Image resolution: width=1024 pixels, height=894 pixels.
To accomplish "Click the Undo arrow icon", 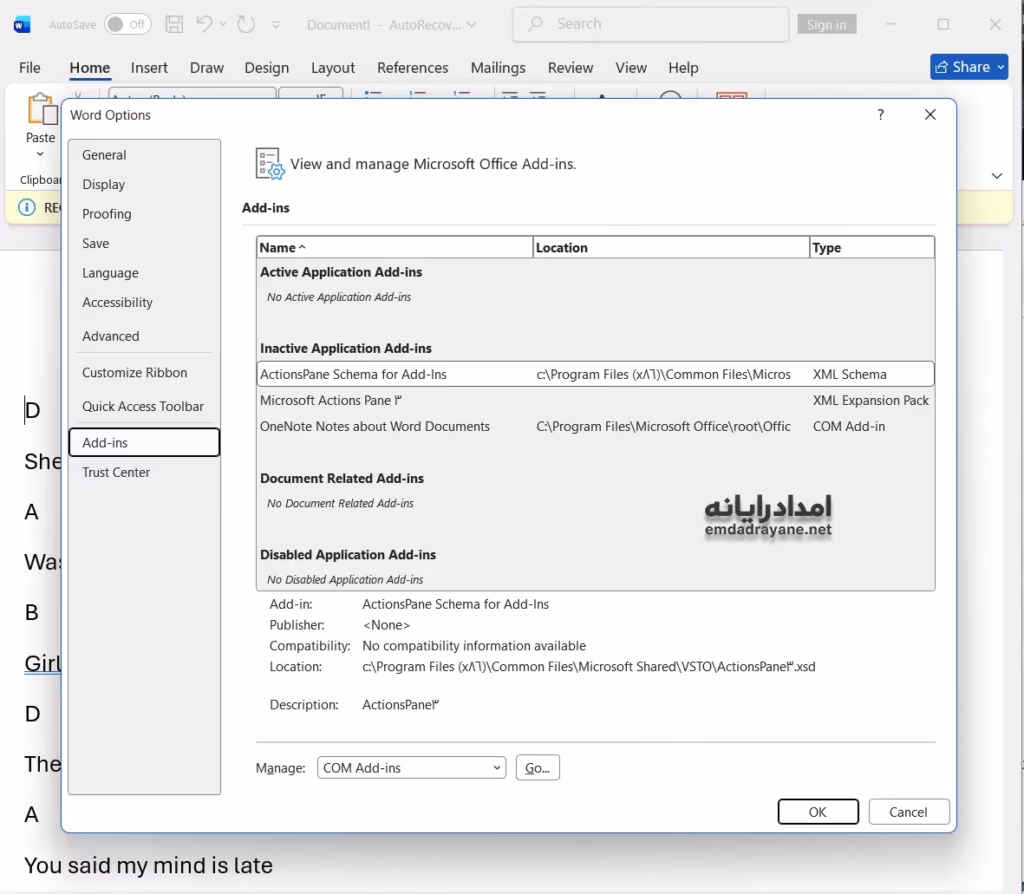I will click(204, 24).
